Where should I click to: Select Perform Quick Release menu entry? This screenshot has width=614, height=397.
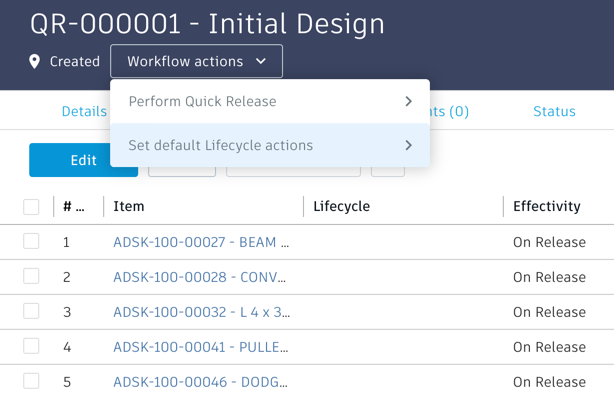coord(270,101)
